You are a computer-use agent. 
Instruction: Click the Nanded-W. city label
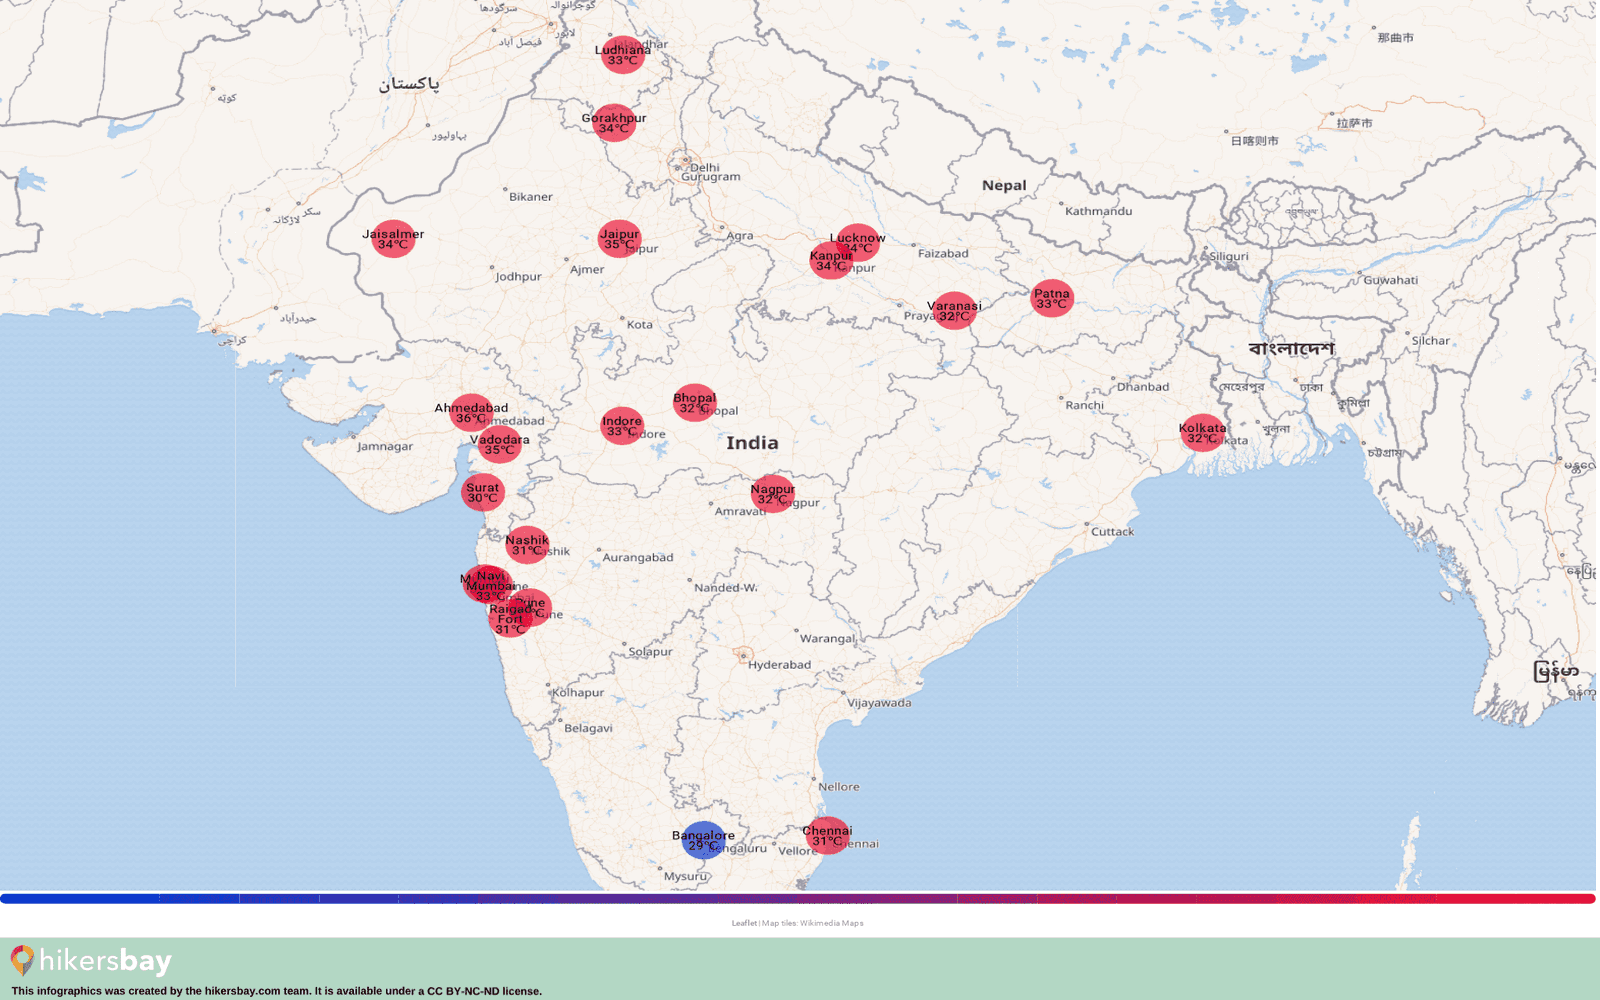point(726,588)
